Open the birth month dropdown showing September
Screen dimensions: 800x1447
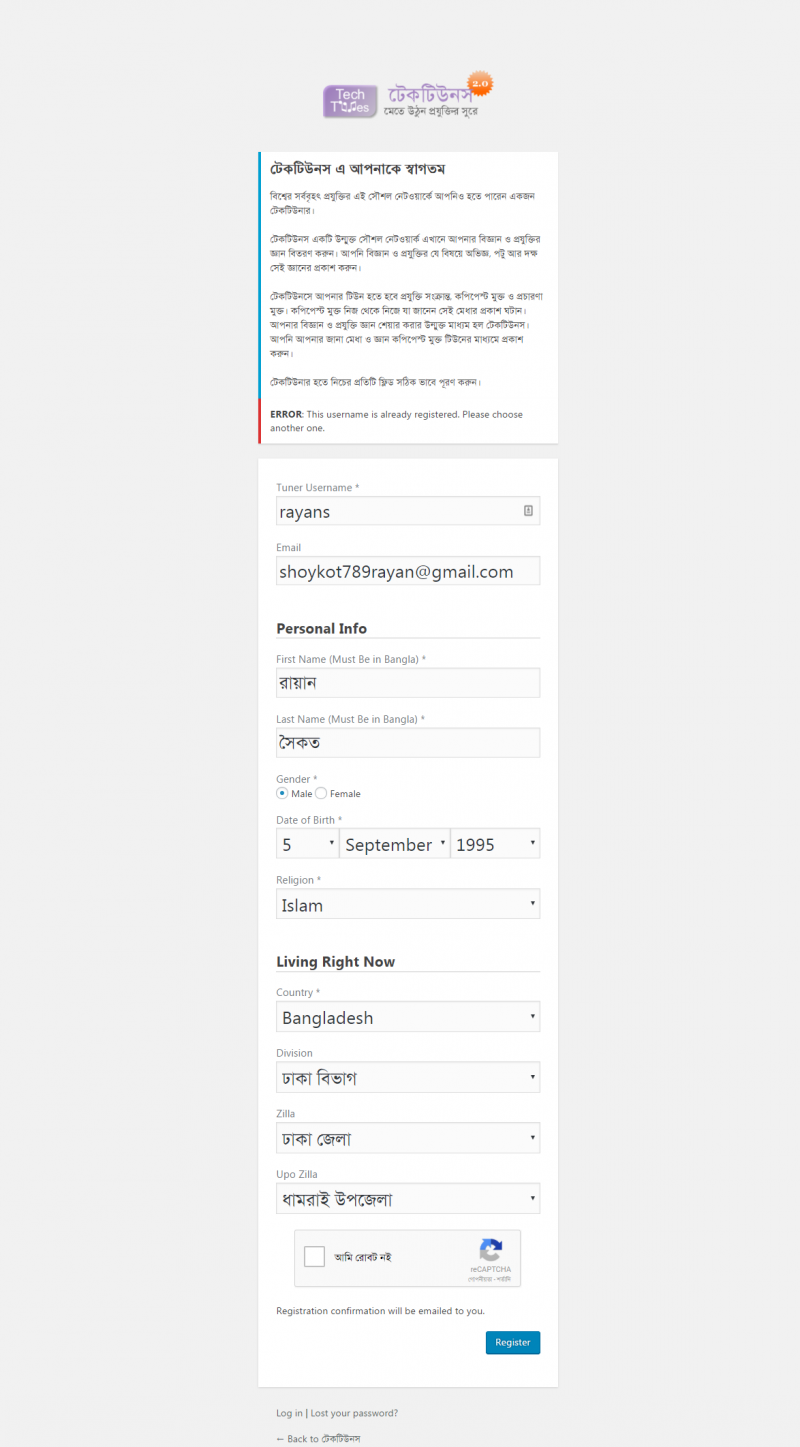point(395,844)
